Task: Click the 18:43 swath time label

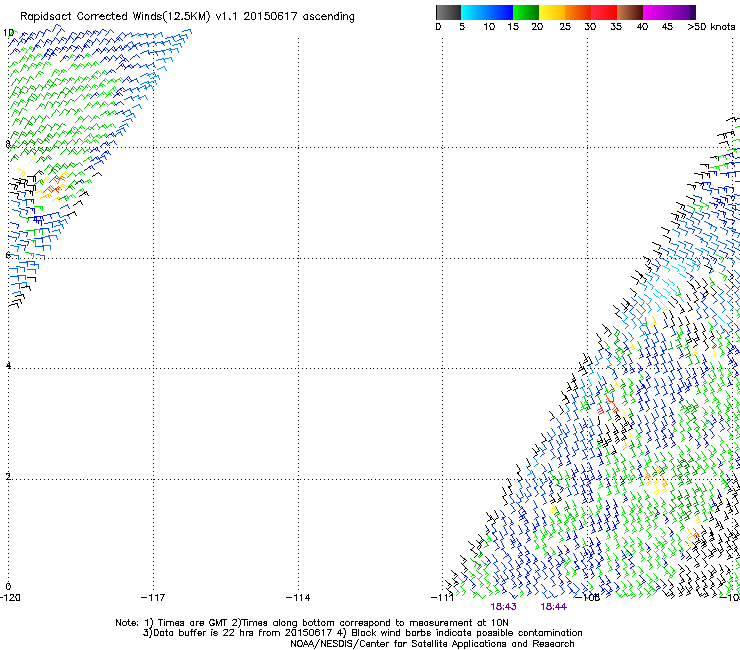Action: (503, 607)
